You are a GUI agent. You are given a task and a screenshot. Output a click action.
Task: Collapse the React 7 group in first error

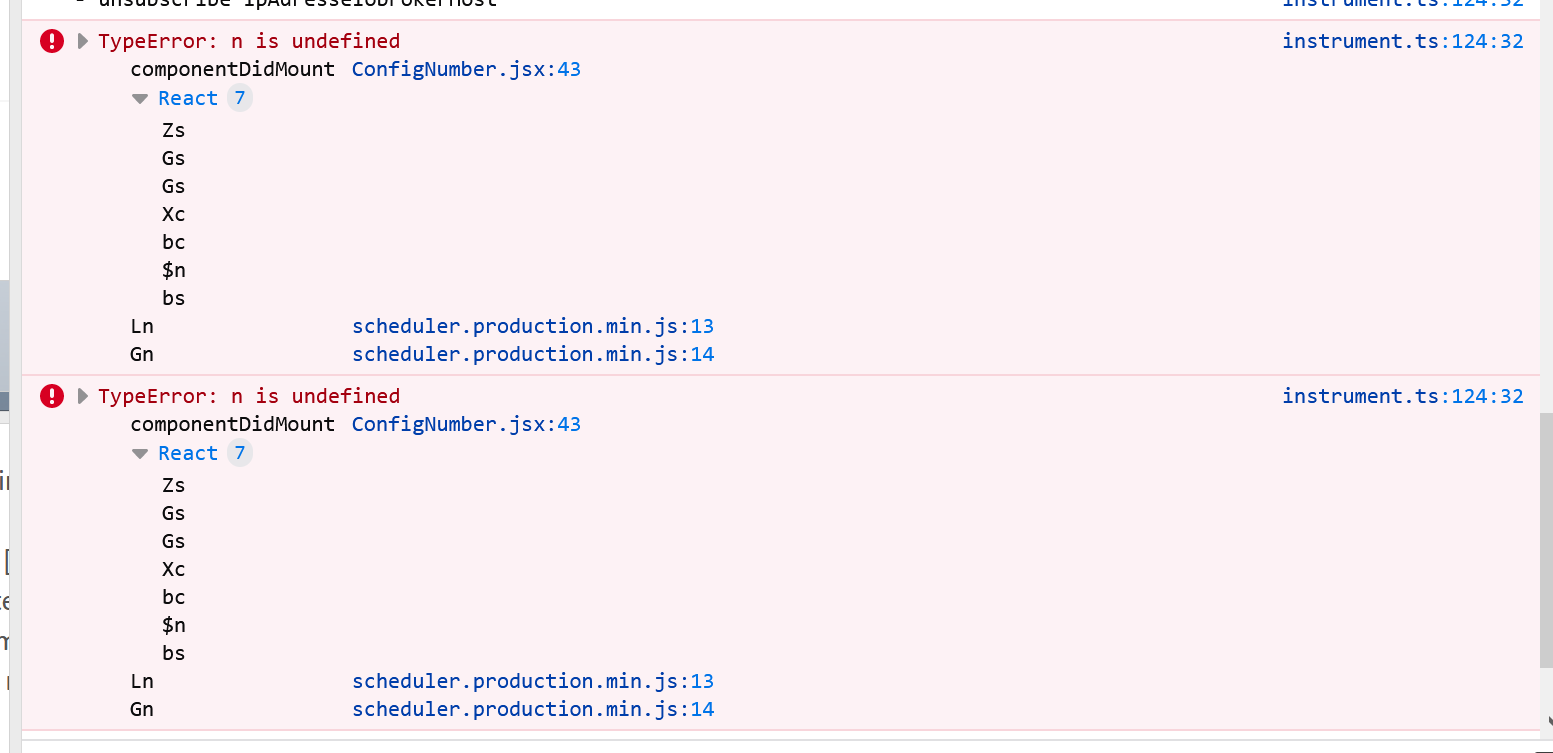[140, 98]
